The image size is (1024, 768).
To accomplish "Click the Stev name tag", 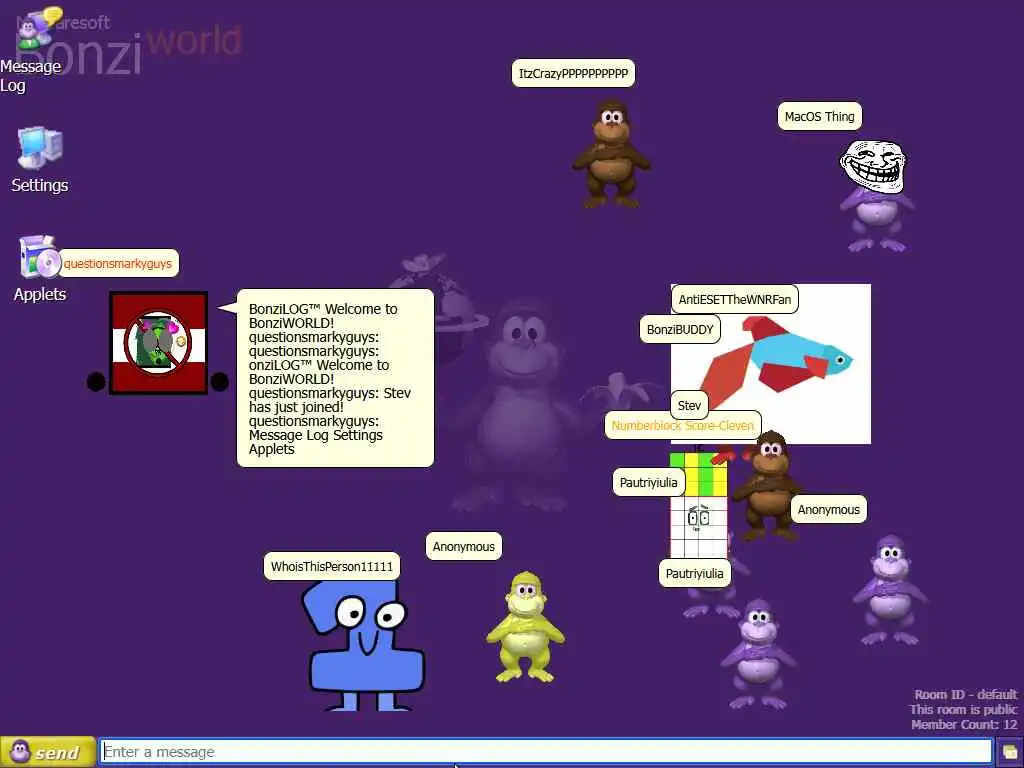I will click(689, 405).
